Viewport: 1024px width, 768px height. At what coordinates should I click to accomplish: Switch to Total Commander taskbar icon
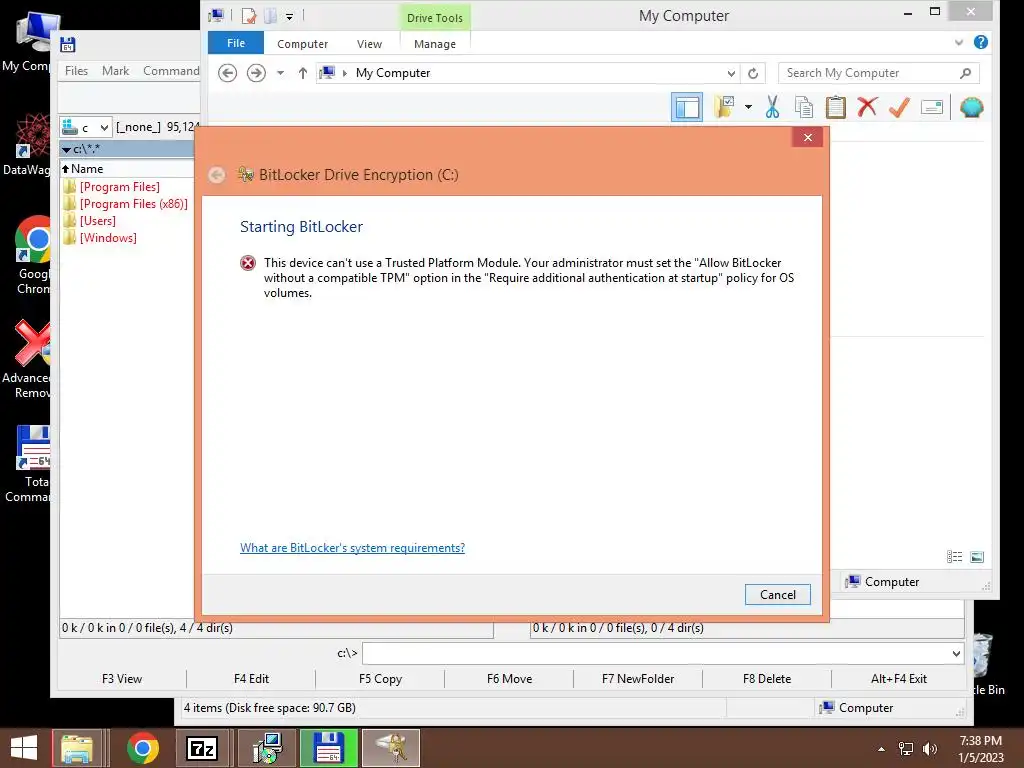[x=328, y=748]
